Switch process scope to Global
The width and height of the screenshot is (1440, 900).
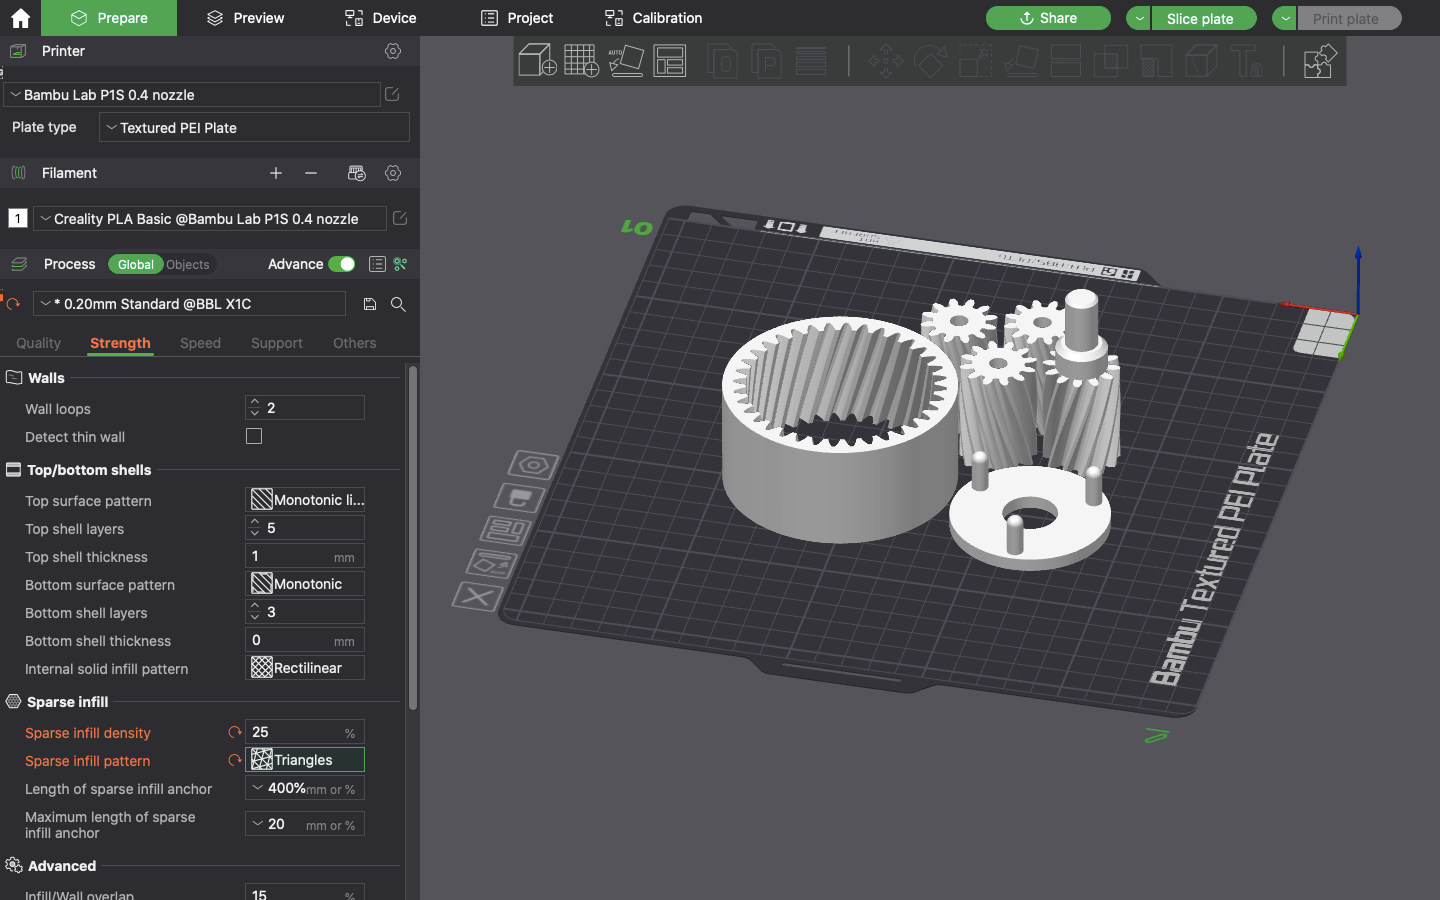tap(136, 264)
